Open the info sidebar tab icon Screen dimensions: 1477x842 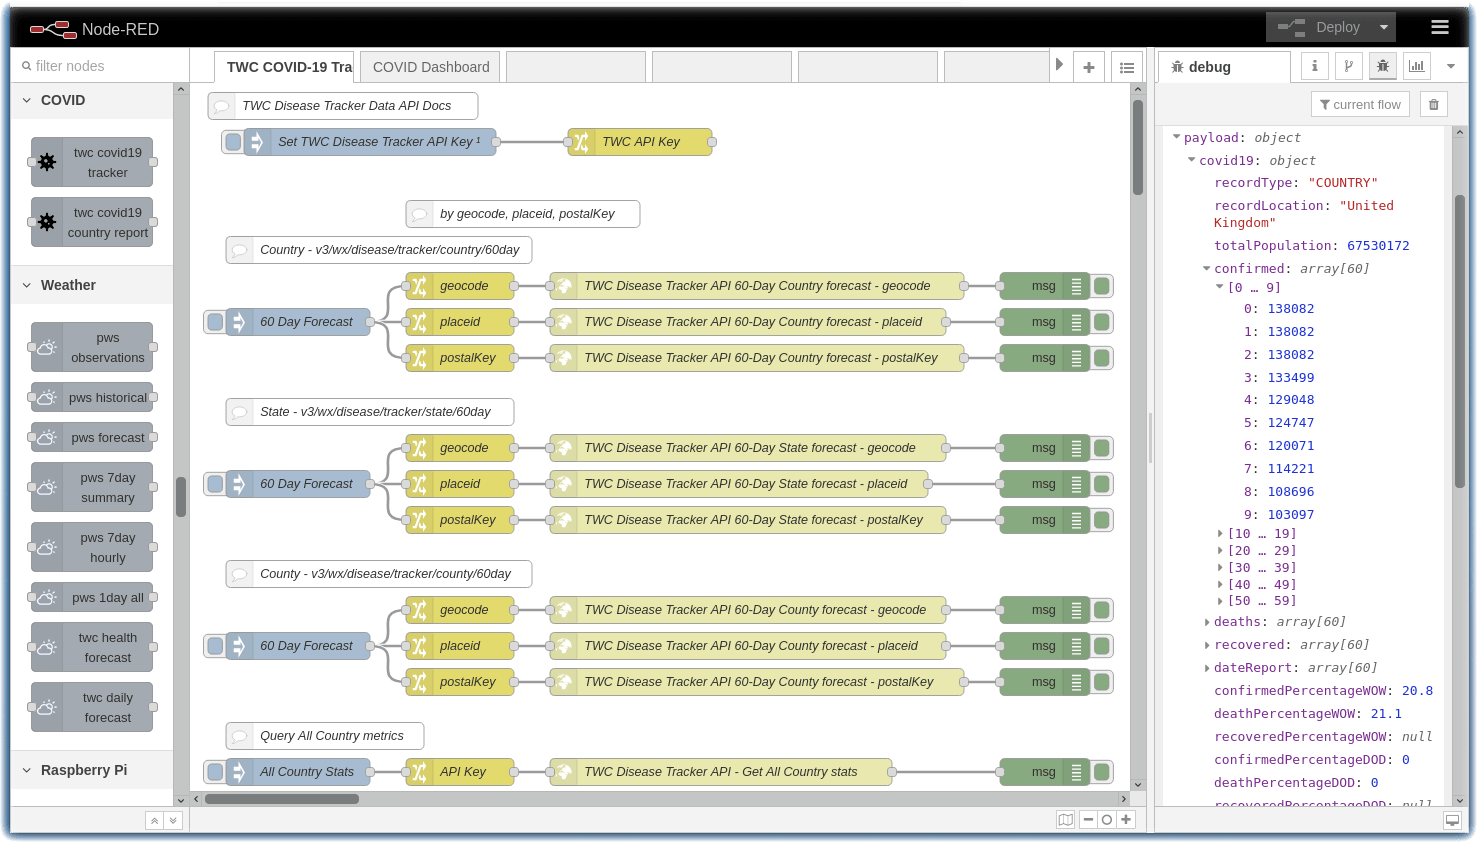(x=1315, y=66)
